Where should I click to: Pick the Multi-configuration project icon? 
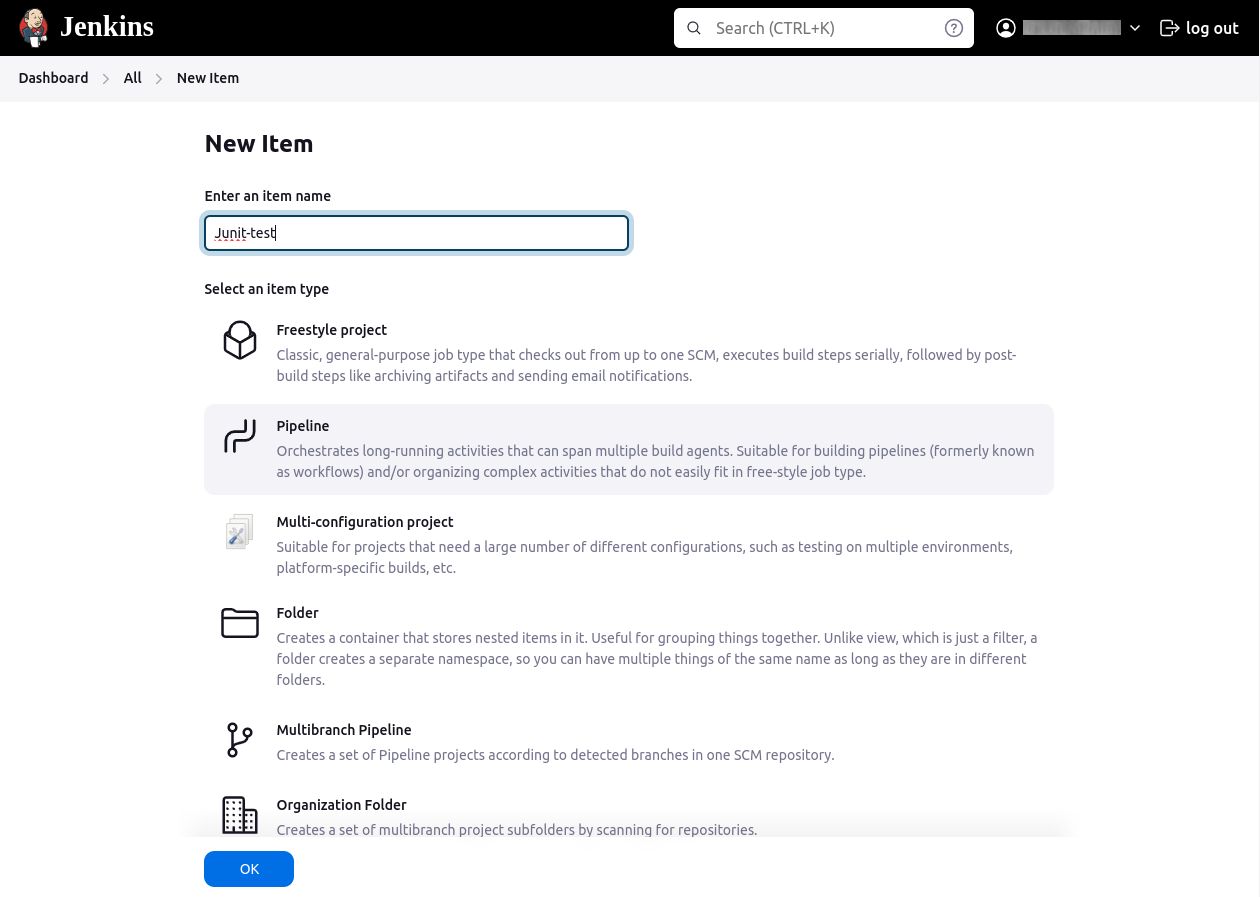pos(240,532)
